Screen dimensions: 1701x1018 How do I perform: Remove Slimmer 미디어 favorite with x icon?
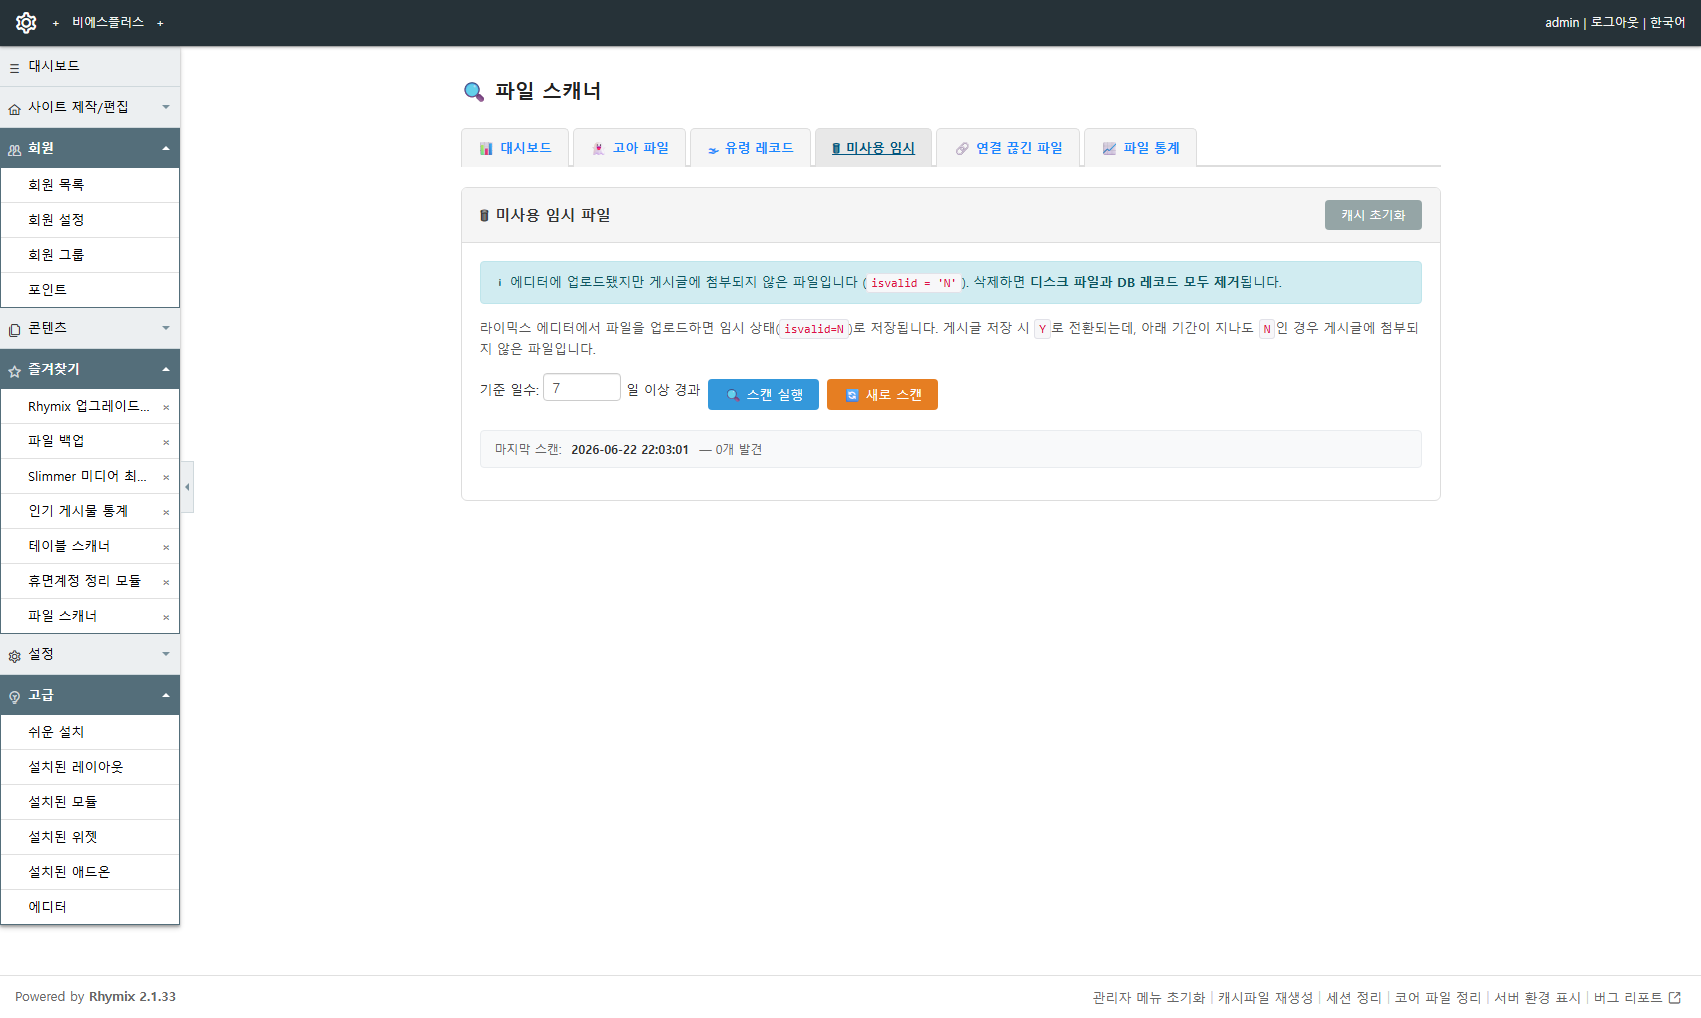(166, 477)
